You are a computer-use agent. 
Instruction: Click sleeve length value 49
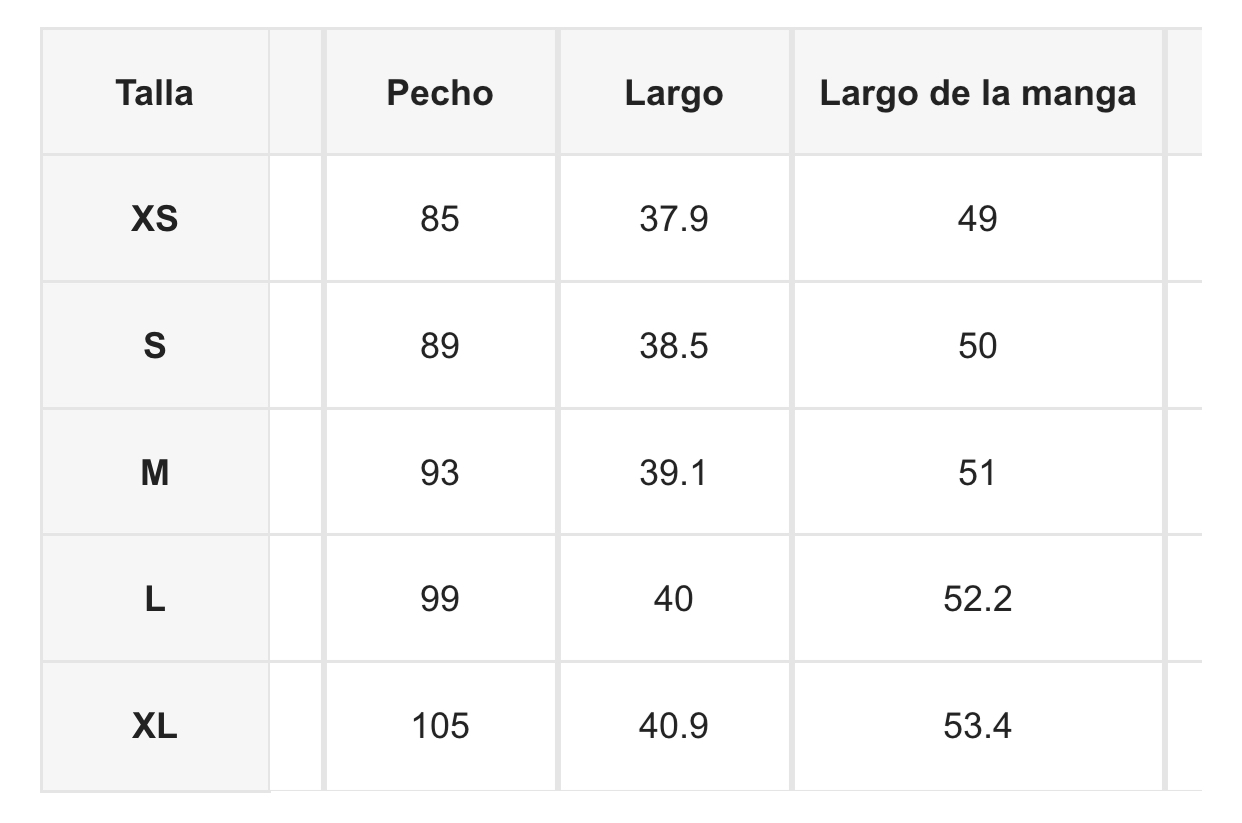(977, 218)
